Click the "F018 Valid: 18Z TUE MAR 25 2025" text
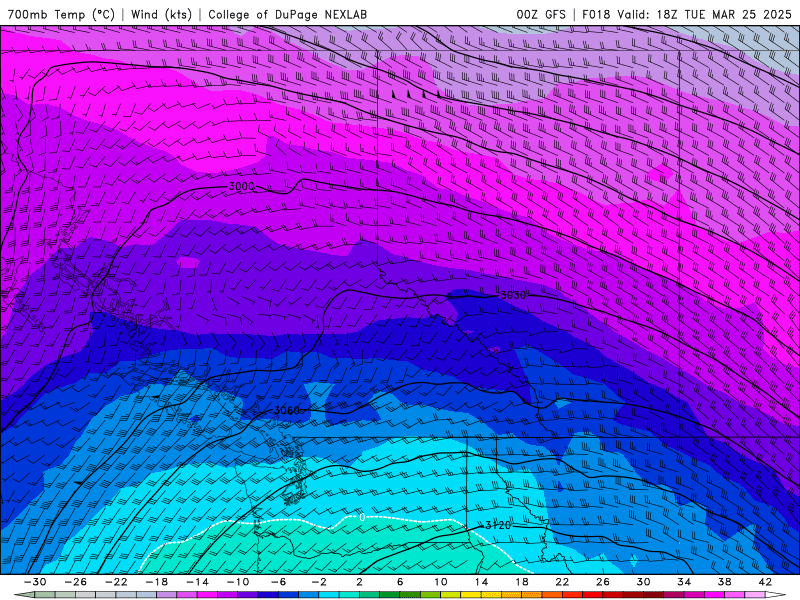The image size is (800, 600). tap(687, 14)
